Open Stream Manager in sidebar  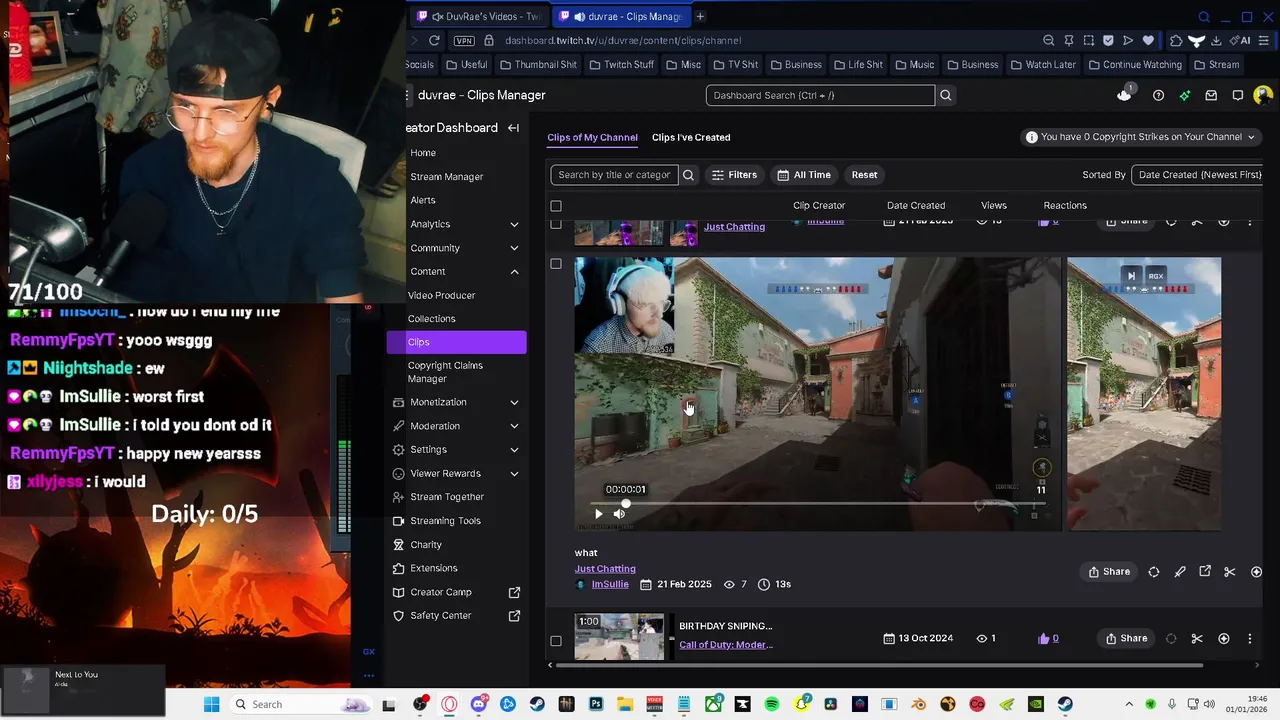pos(446,177)
